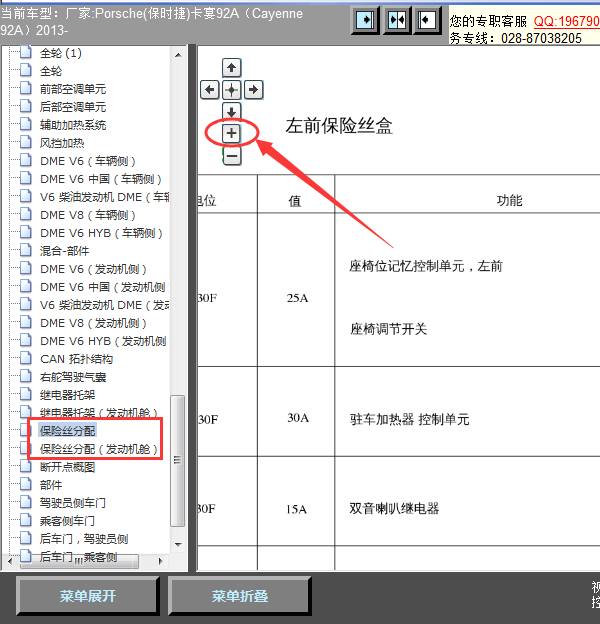Select tree item 后部空调单元

pyautogui.click(x=73, y=107)
